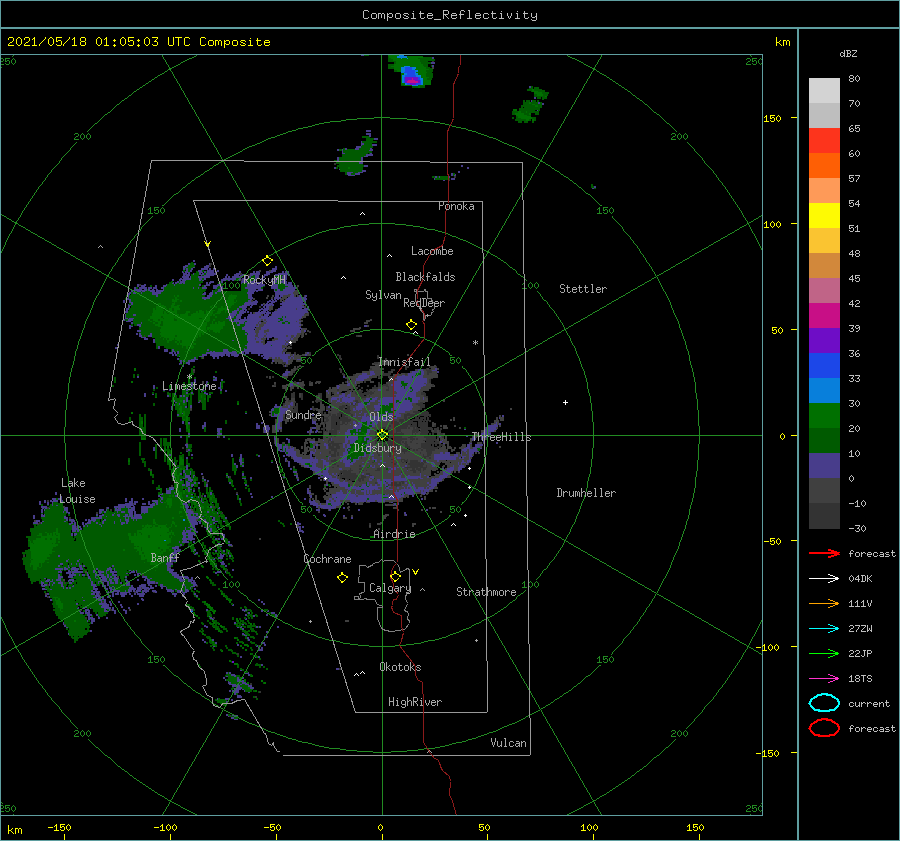Click the RockyMH label
This screenshot has height=841, width=900.
click(264, 280)
